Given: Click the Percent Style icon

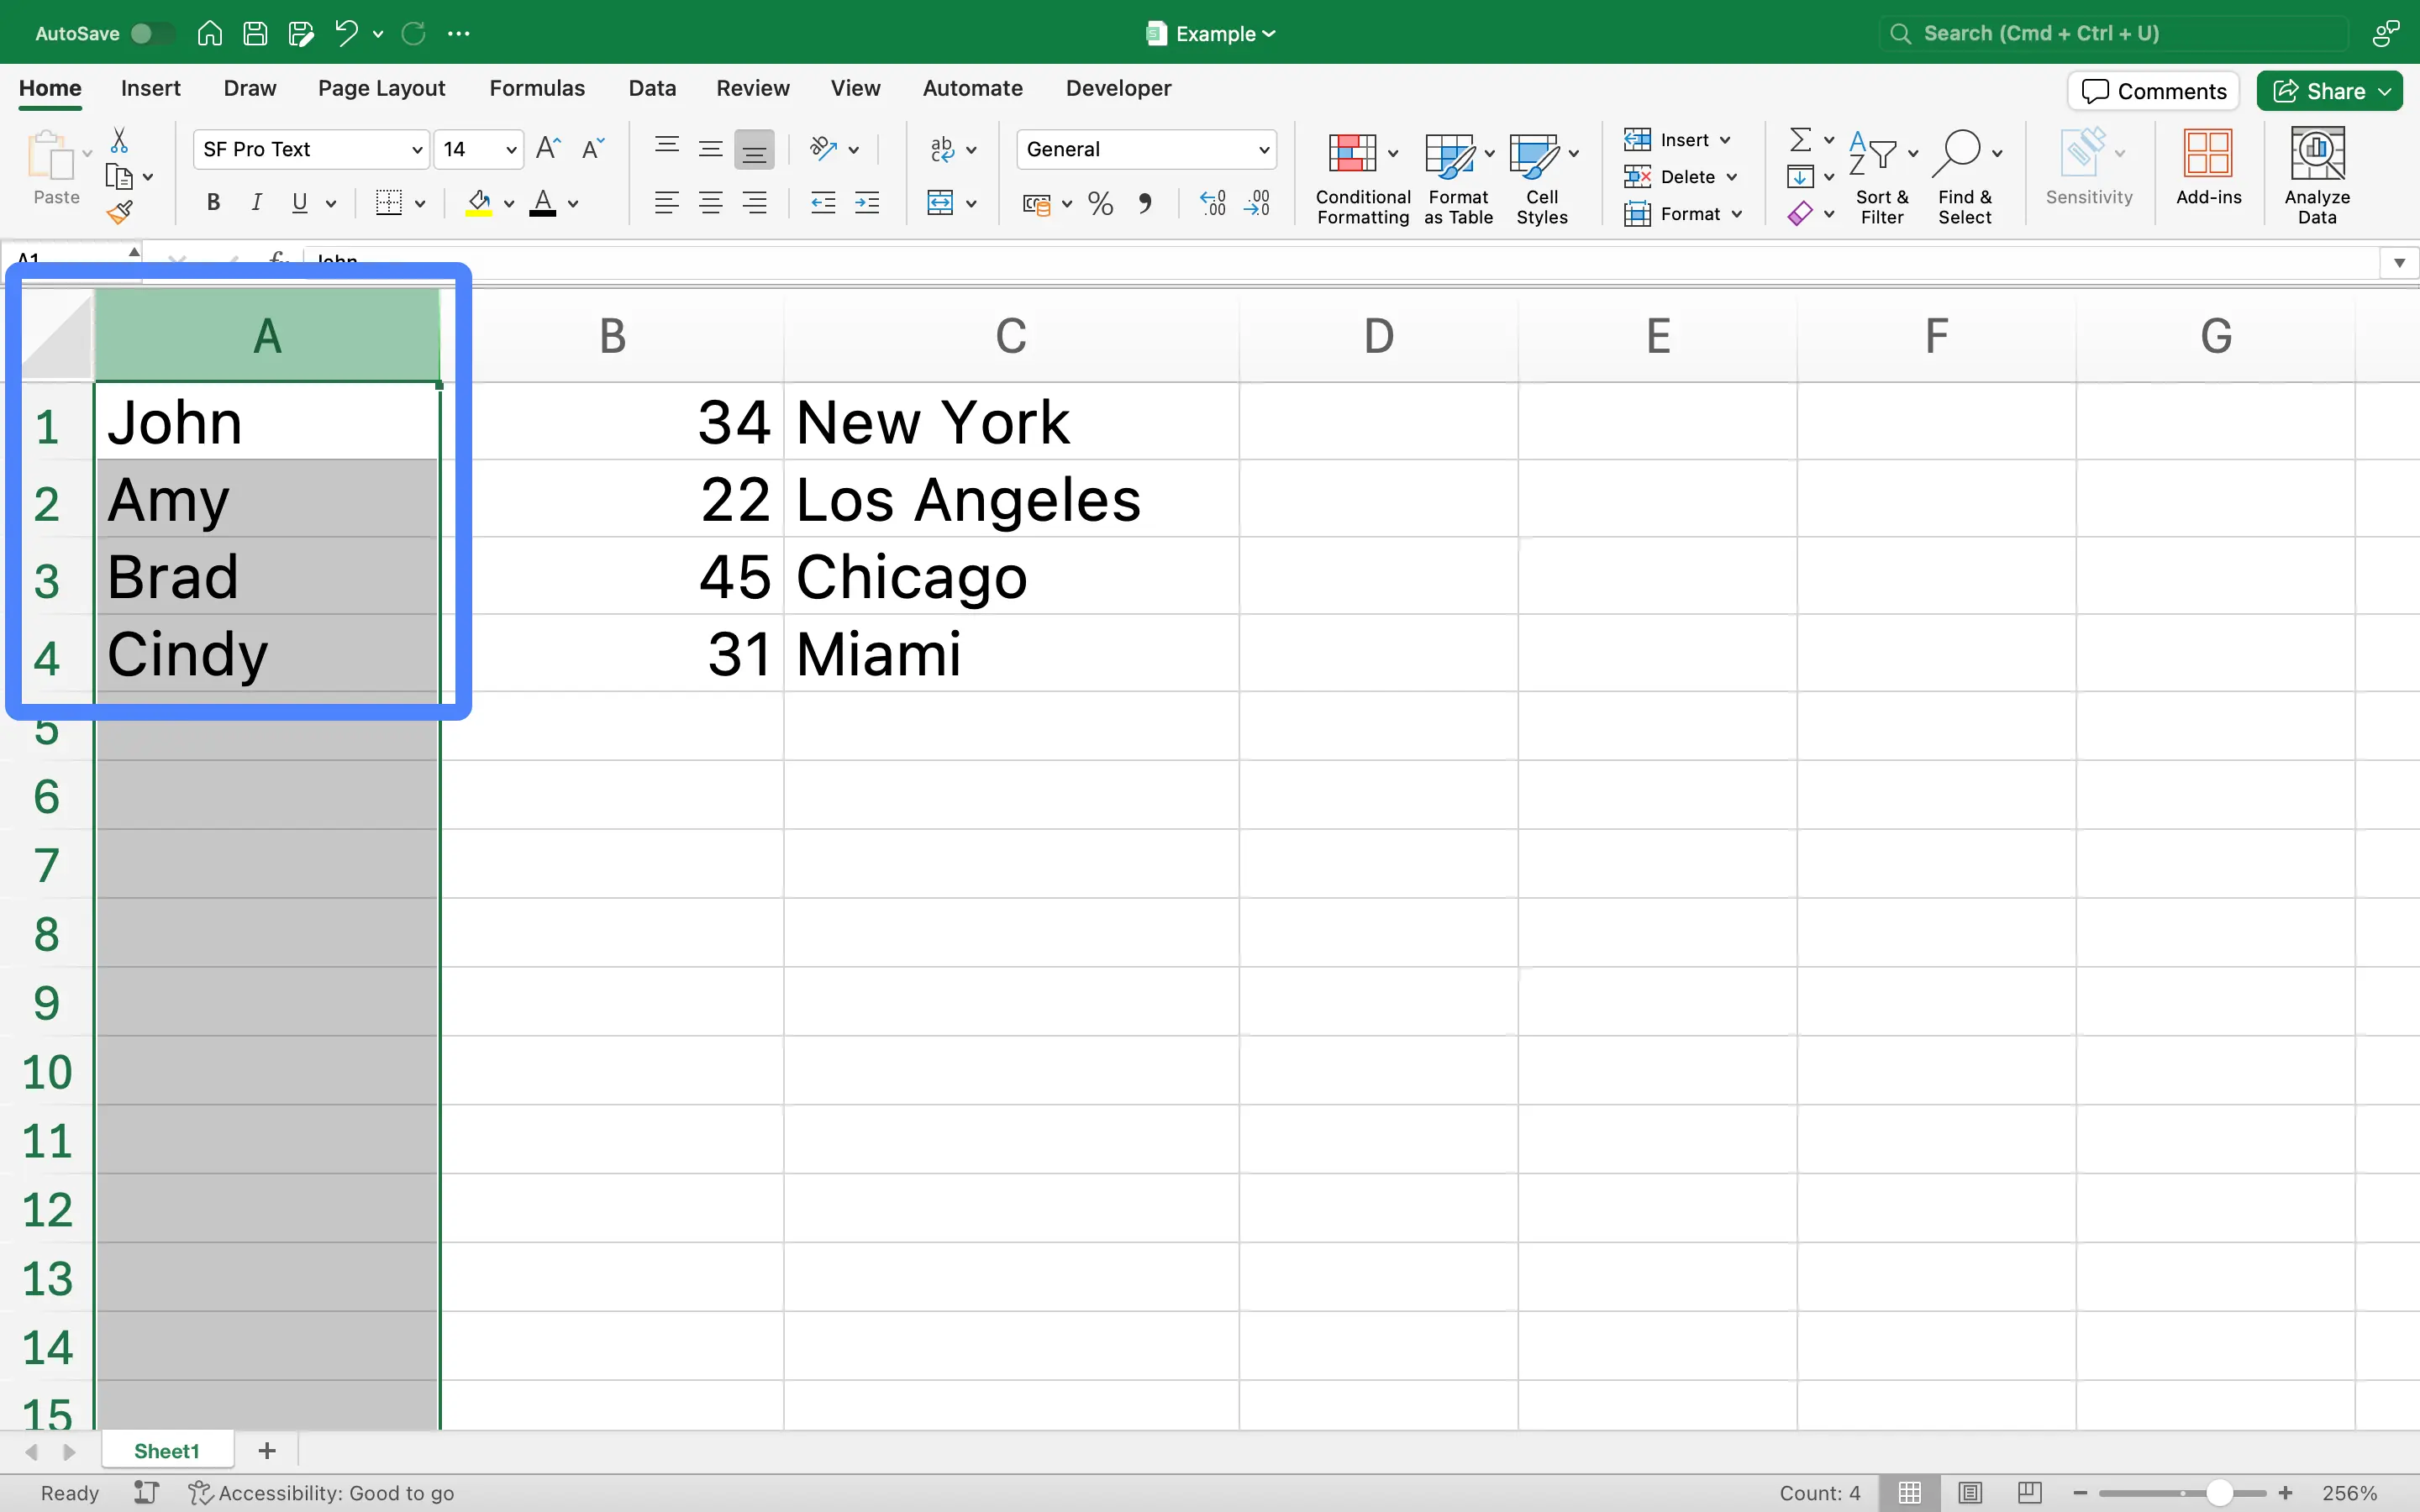Looking at the screenshot, I should tap(1100, 203).
